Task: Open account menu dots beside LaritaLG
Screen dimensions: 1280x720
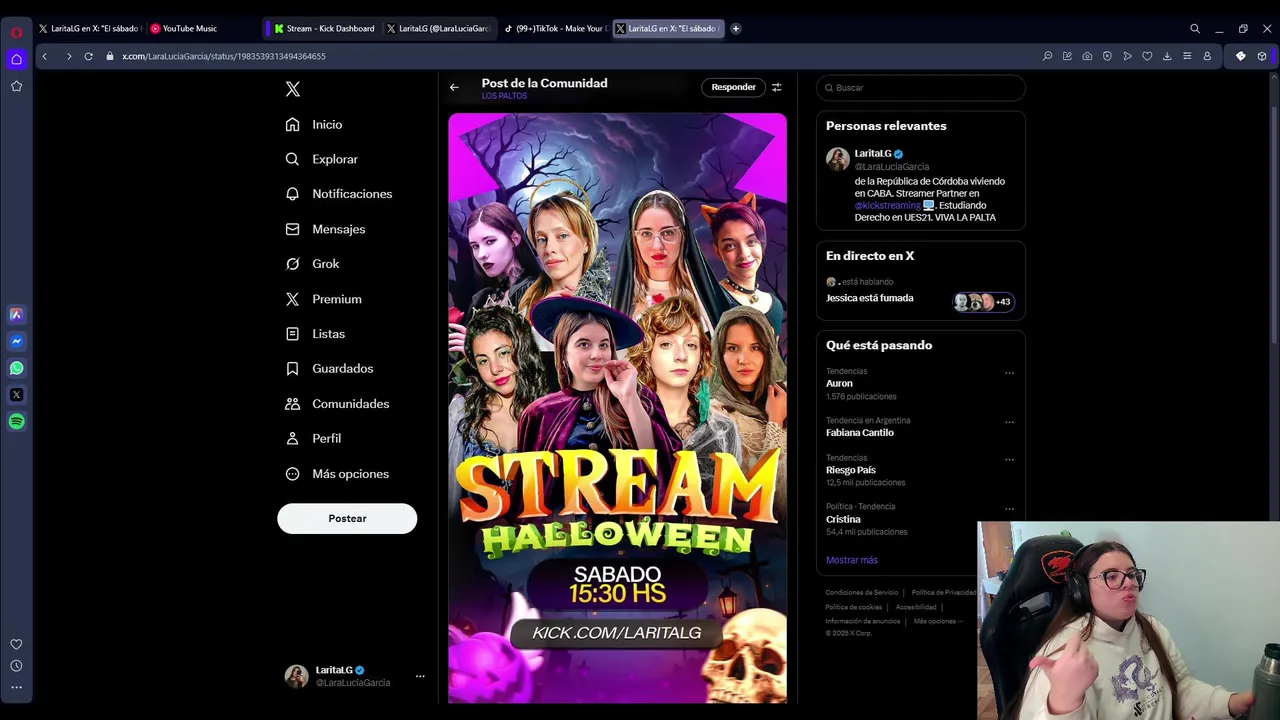Action: coord(420,676)
